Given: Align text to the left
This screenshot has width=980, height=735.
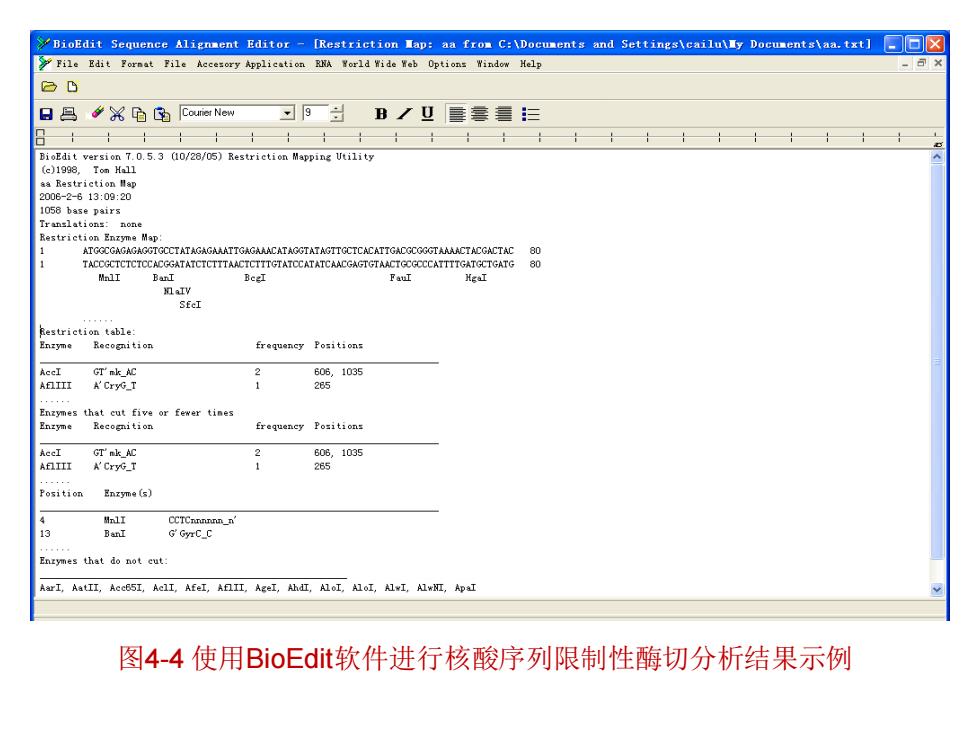Looking at the screenshot, I should pos(457,114).
